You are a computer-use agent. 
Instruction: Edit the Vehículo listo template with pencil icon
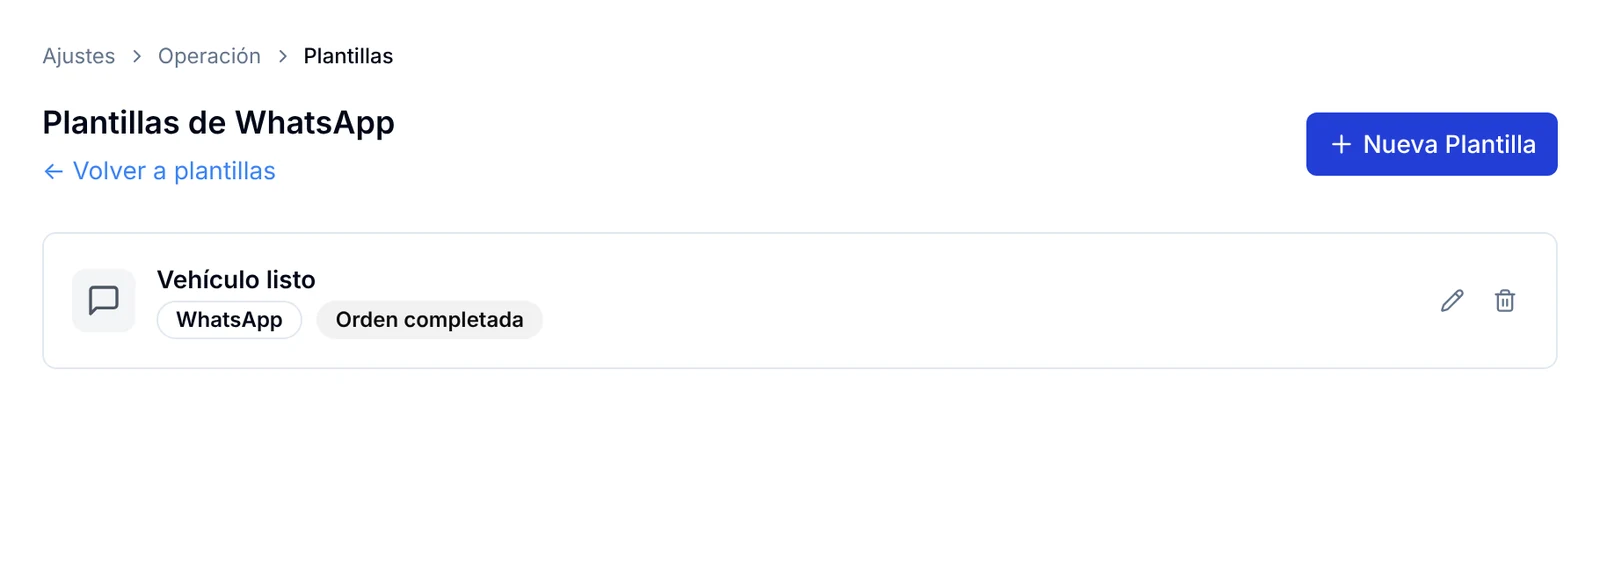(1452, 300)
